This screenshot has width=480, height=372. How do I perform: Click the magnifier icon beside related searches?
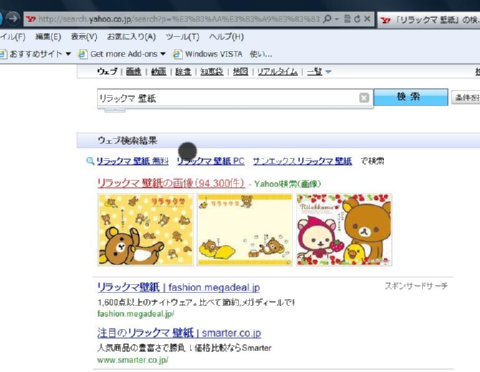pos(90,161)
